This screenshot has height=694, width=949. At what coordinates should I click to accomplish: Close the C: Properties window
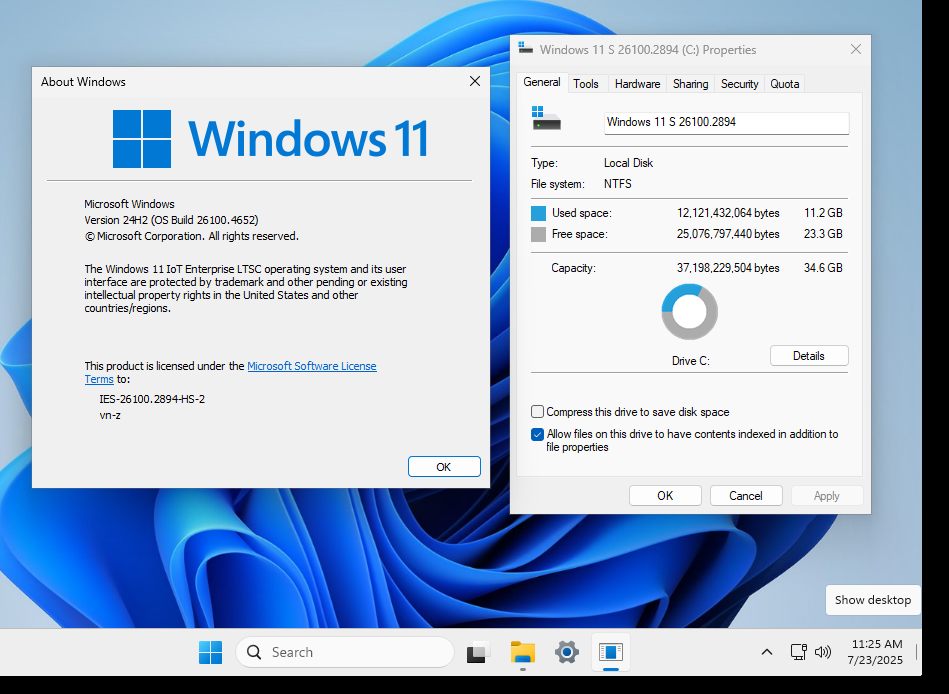point(856,49)
